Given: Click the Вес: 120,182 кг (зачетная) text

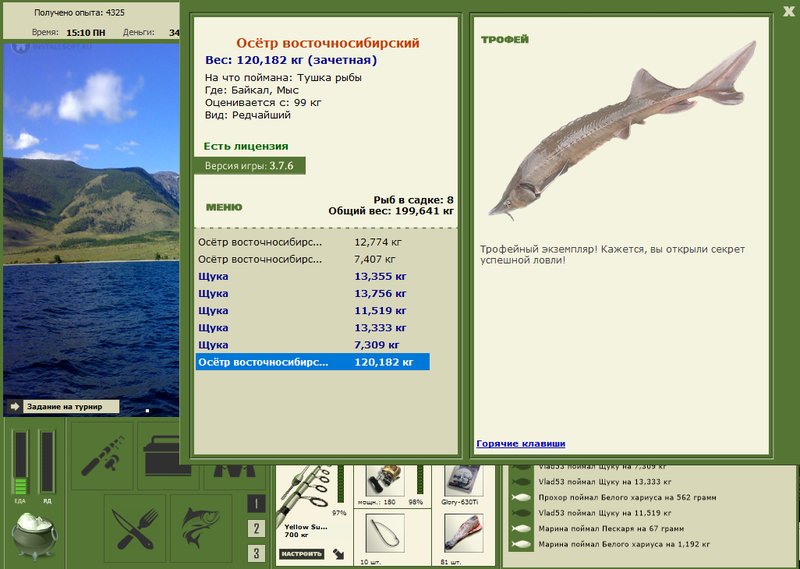Looking at the screenshot, I should click(x=291, y=60).
